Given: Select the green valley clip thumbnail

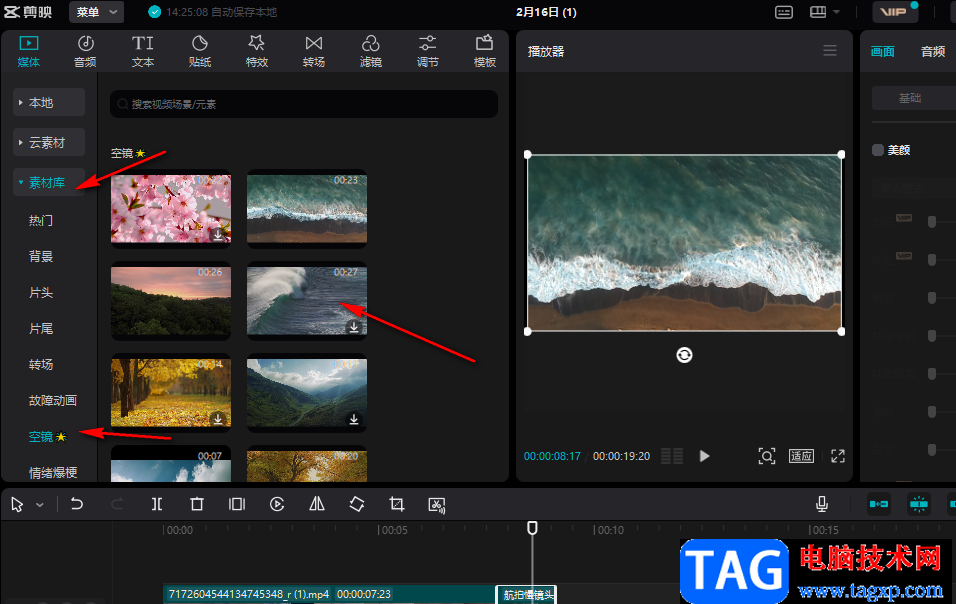Looking at the screenshot, I should click(x=307, y=393).
